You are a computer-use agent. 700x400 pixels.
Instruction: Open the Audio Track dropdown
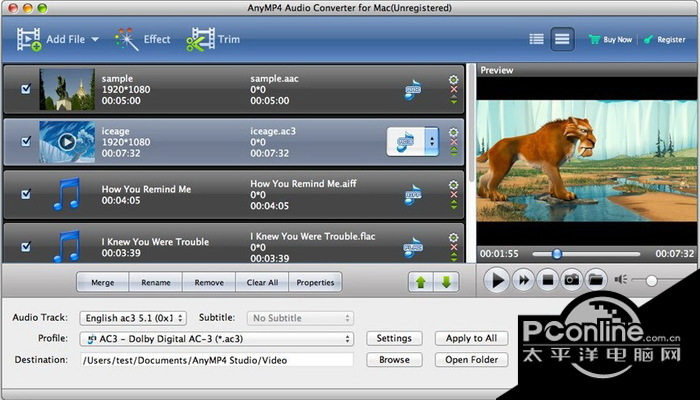(133, 318)
